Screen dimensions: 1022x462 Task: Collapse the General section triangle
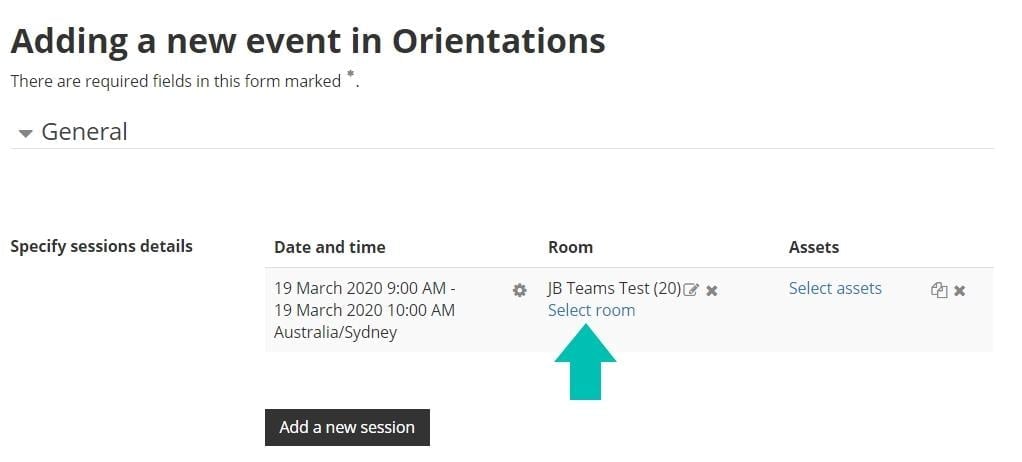pos(26,133)
